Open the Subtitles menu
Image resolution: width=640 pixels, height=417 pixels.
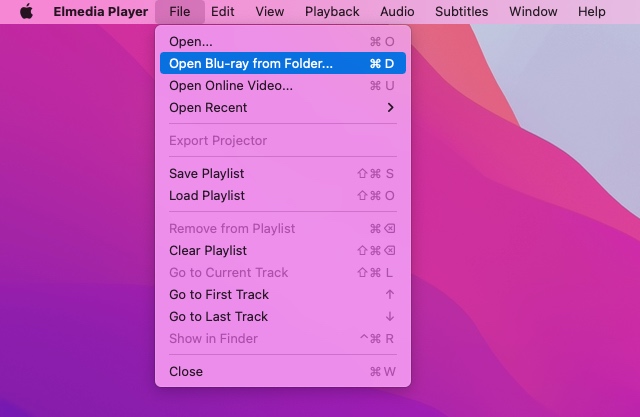coord(461,12)
